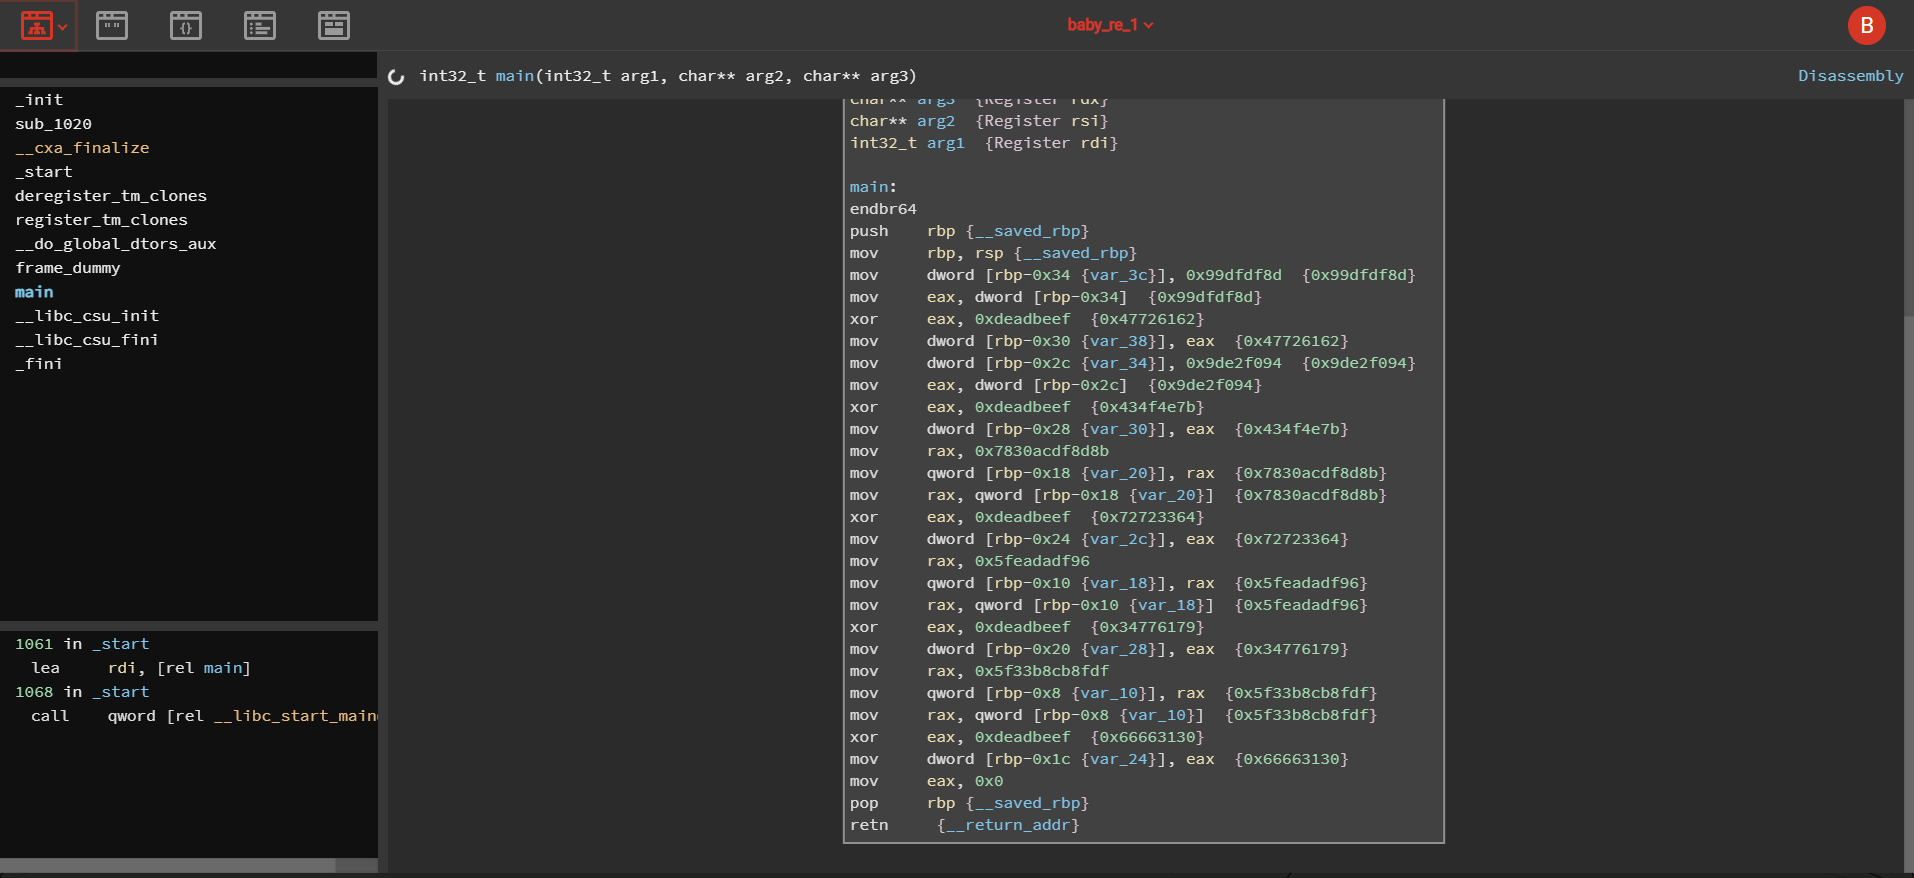
Task: Select _init in the function list
Action: 39,100
